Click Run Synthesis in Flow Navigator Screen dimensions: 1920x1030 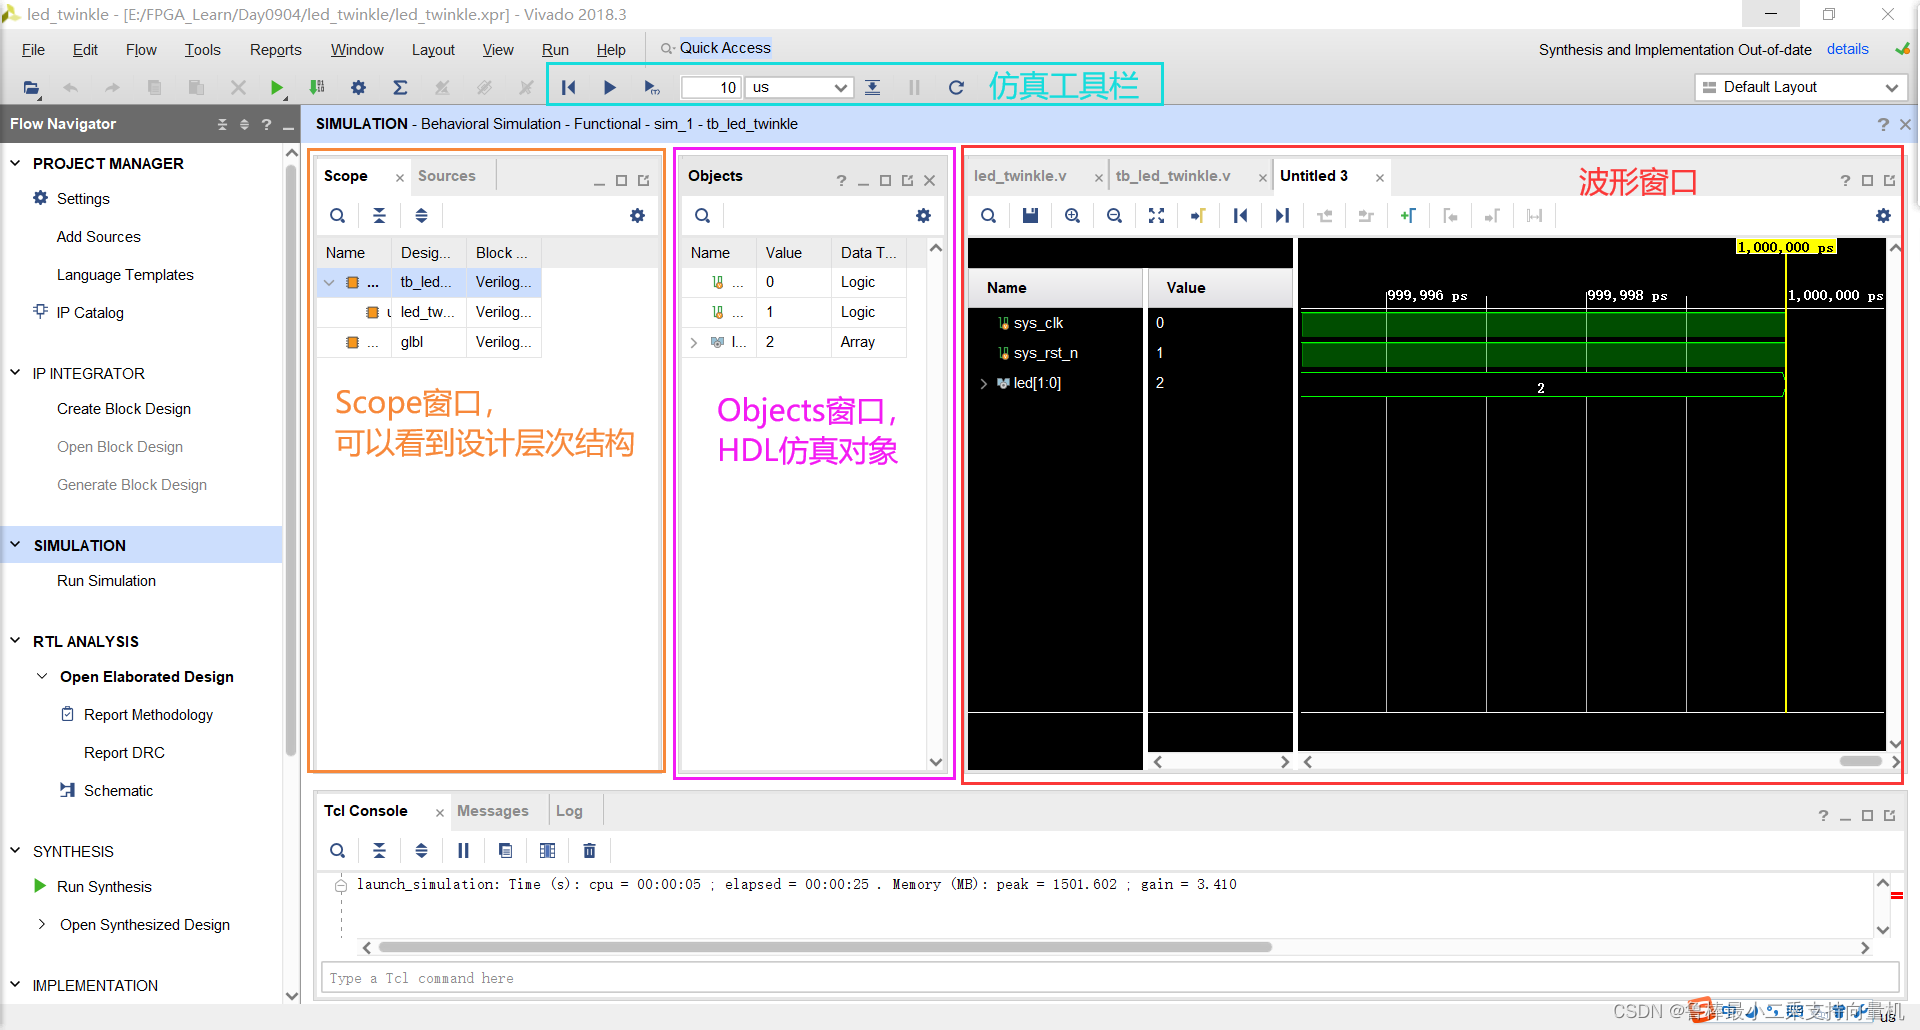pos(104,887)
